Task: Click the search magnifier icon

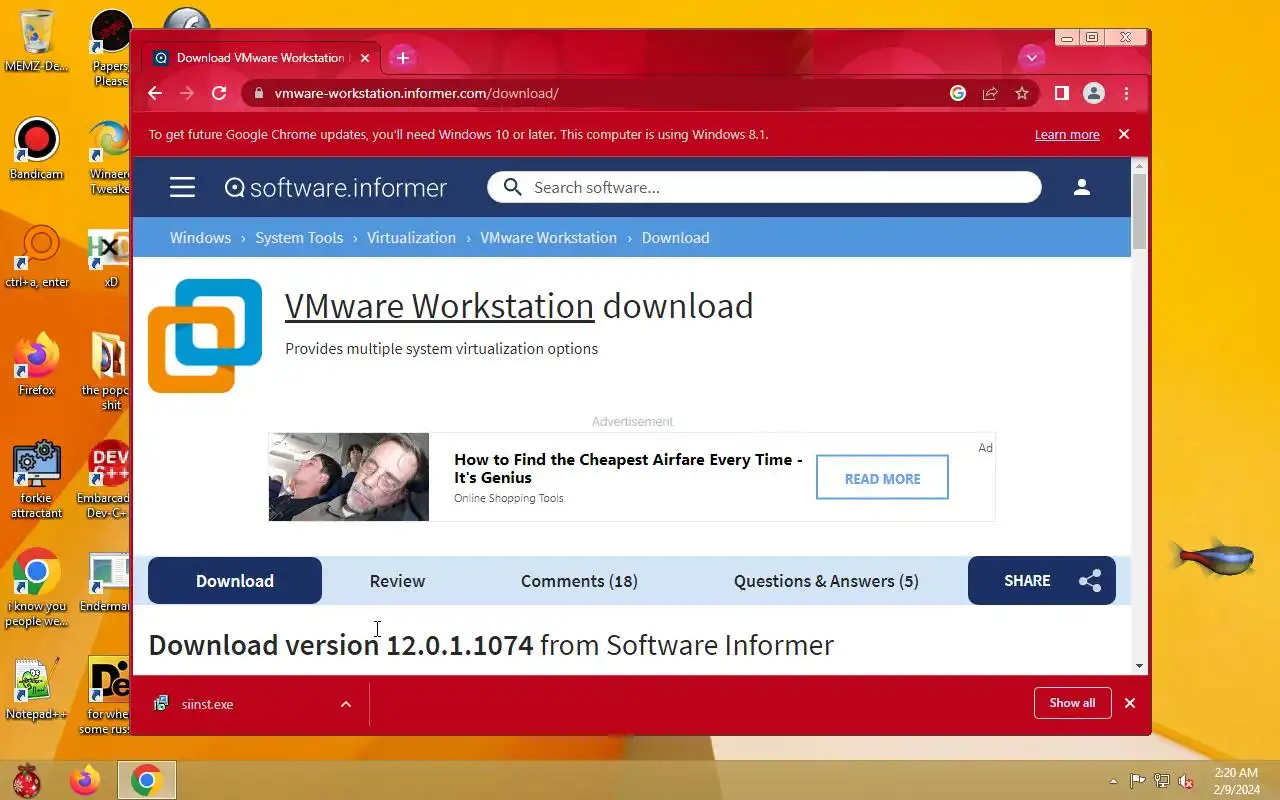Action: pos(513,187)
